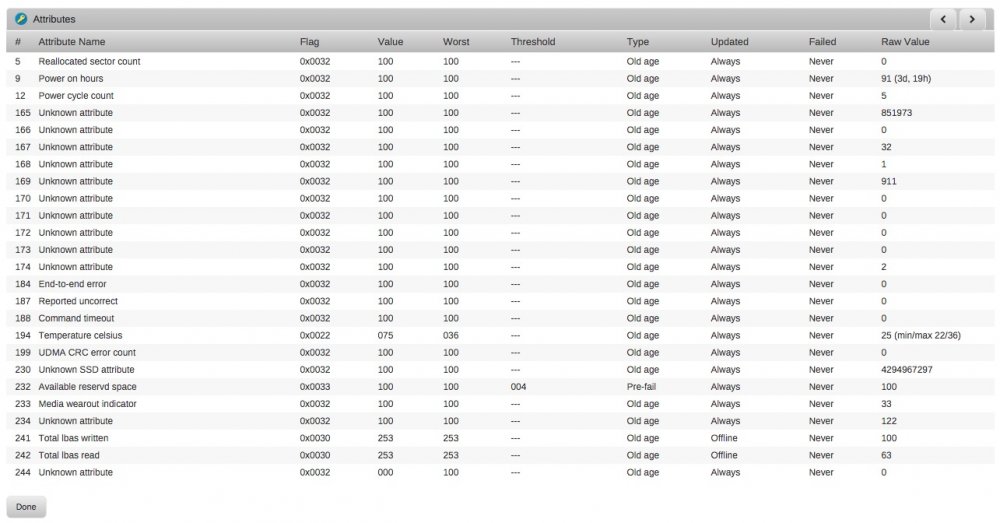This screenshot has height=523, width=1000.
Task: Click flag 0x0022 in Temperature row
Action: pyautogui.click(x=315, y=335)
